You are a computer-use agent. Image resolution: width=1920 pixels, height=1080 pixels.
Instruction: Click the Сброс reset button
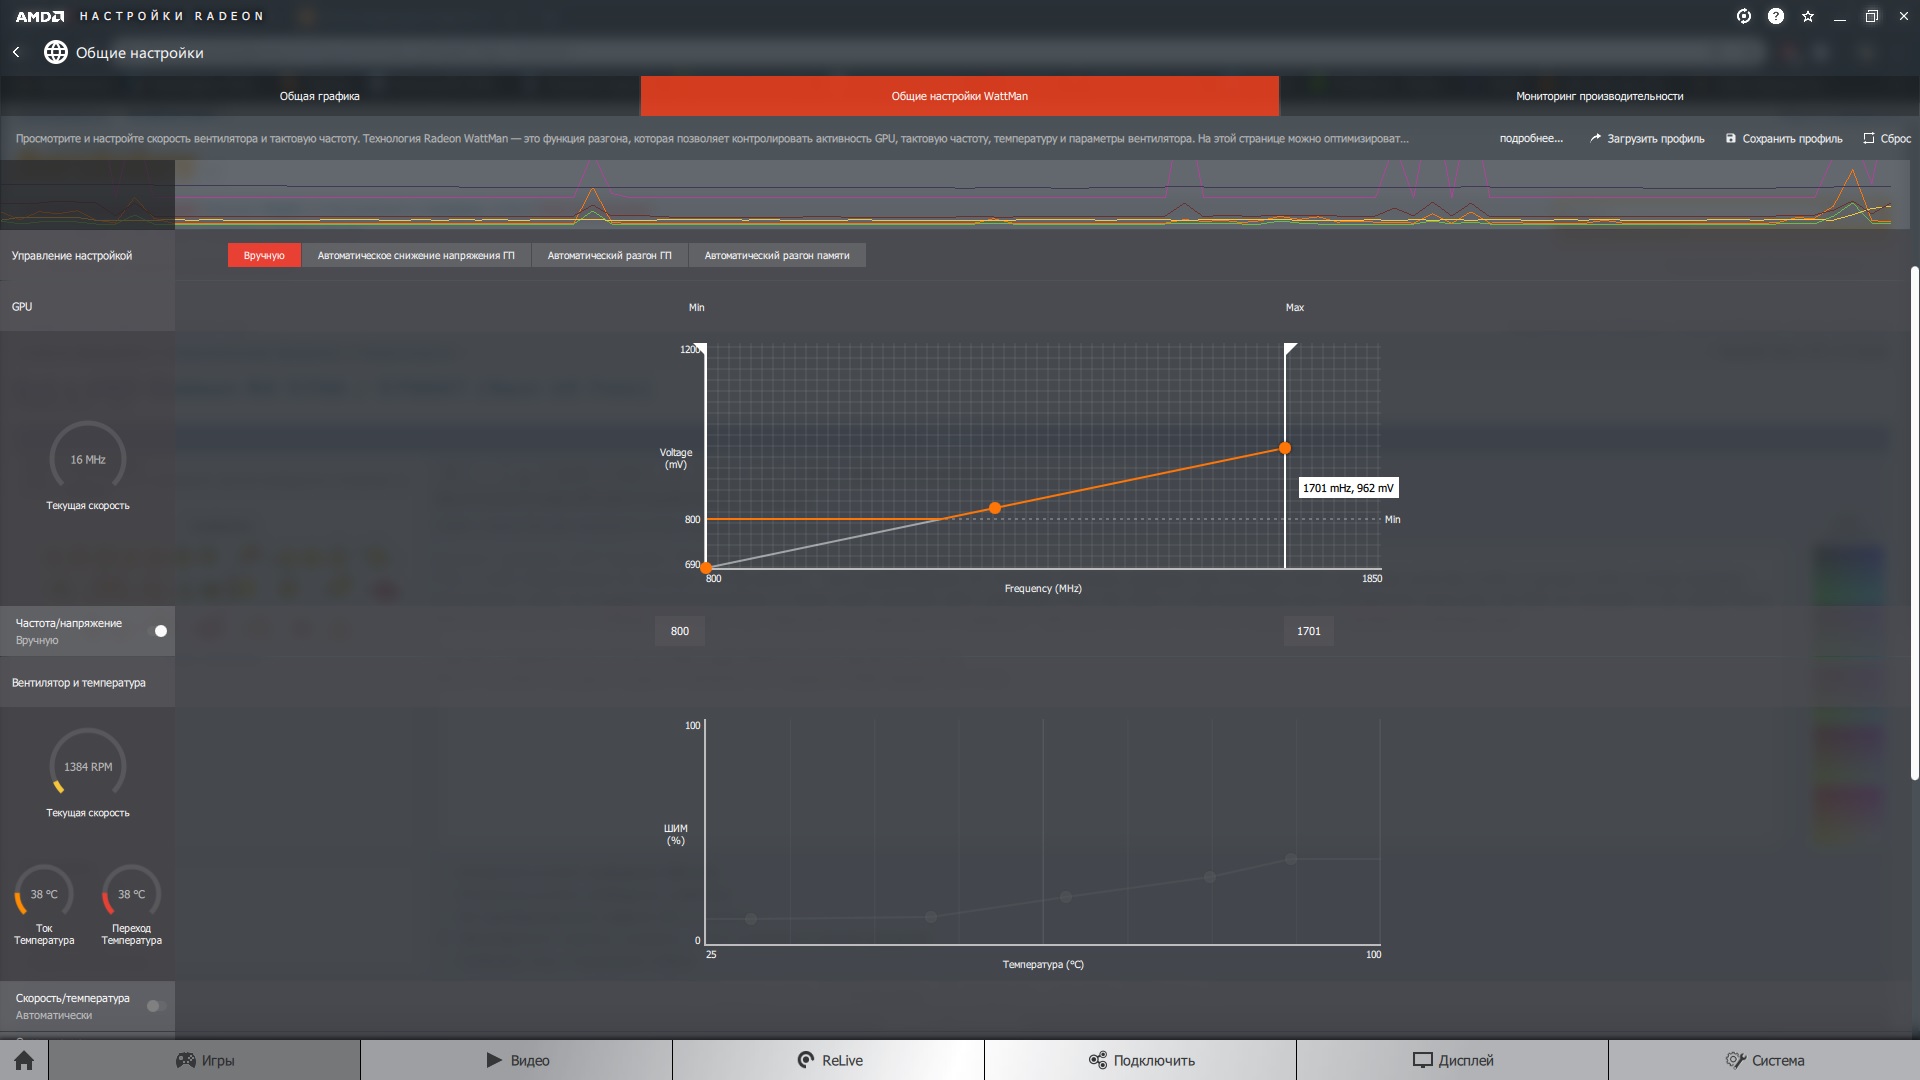tap(1887, 138)
